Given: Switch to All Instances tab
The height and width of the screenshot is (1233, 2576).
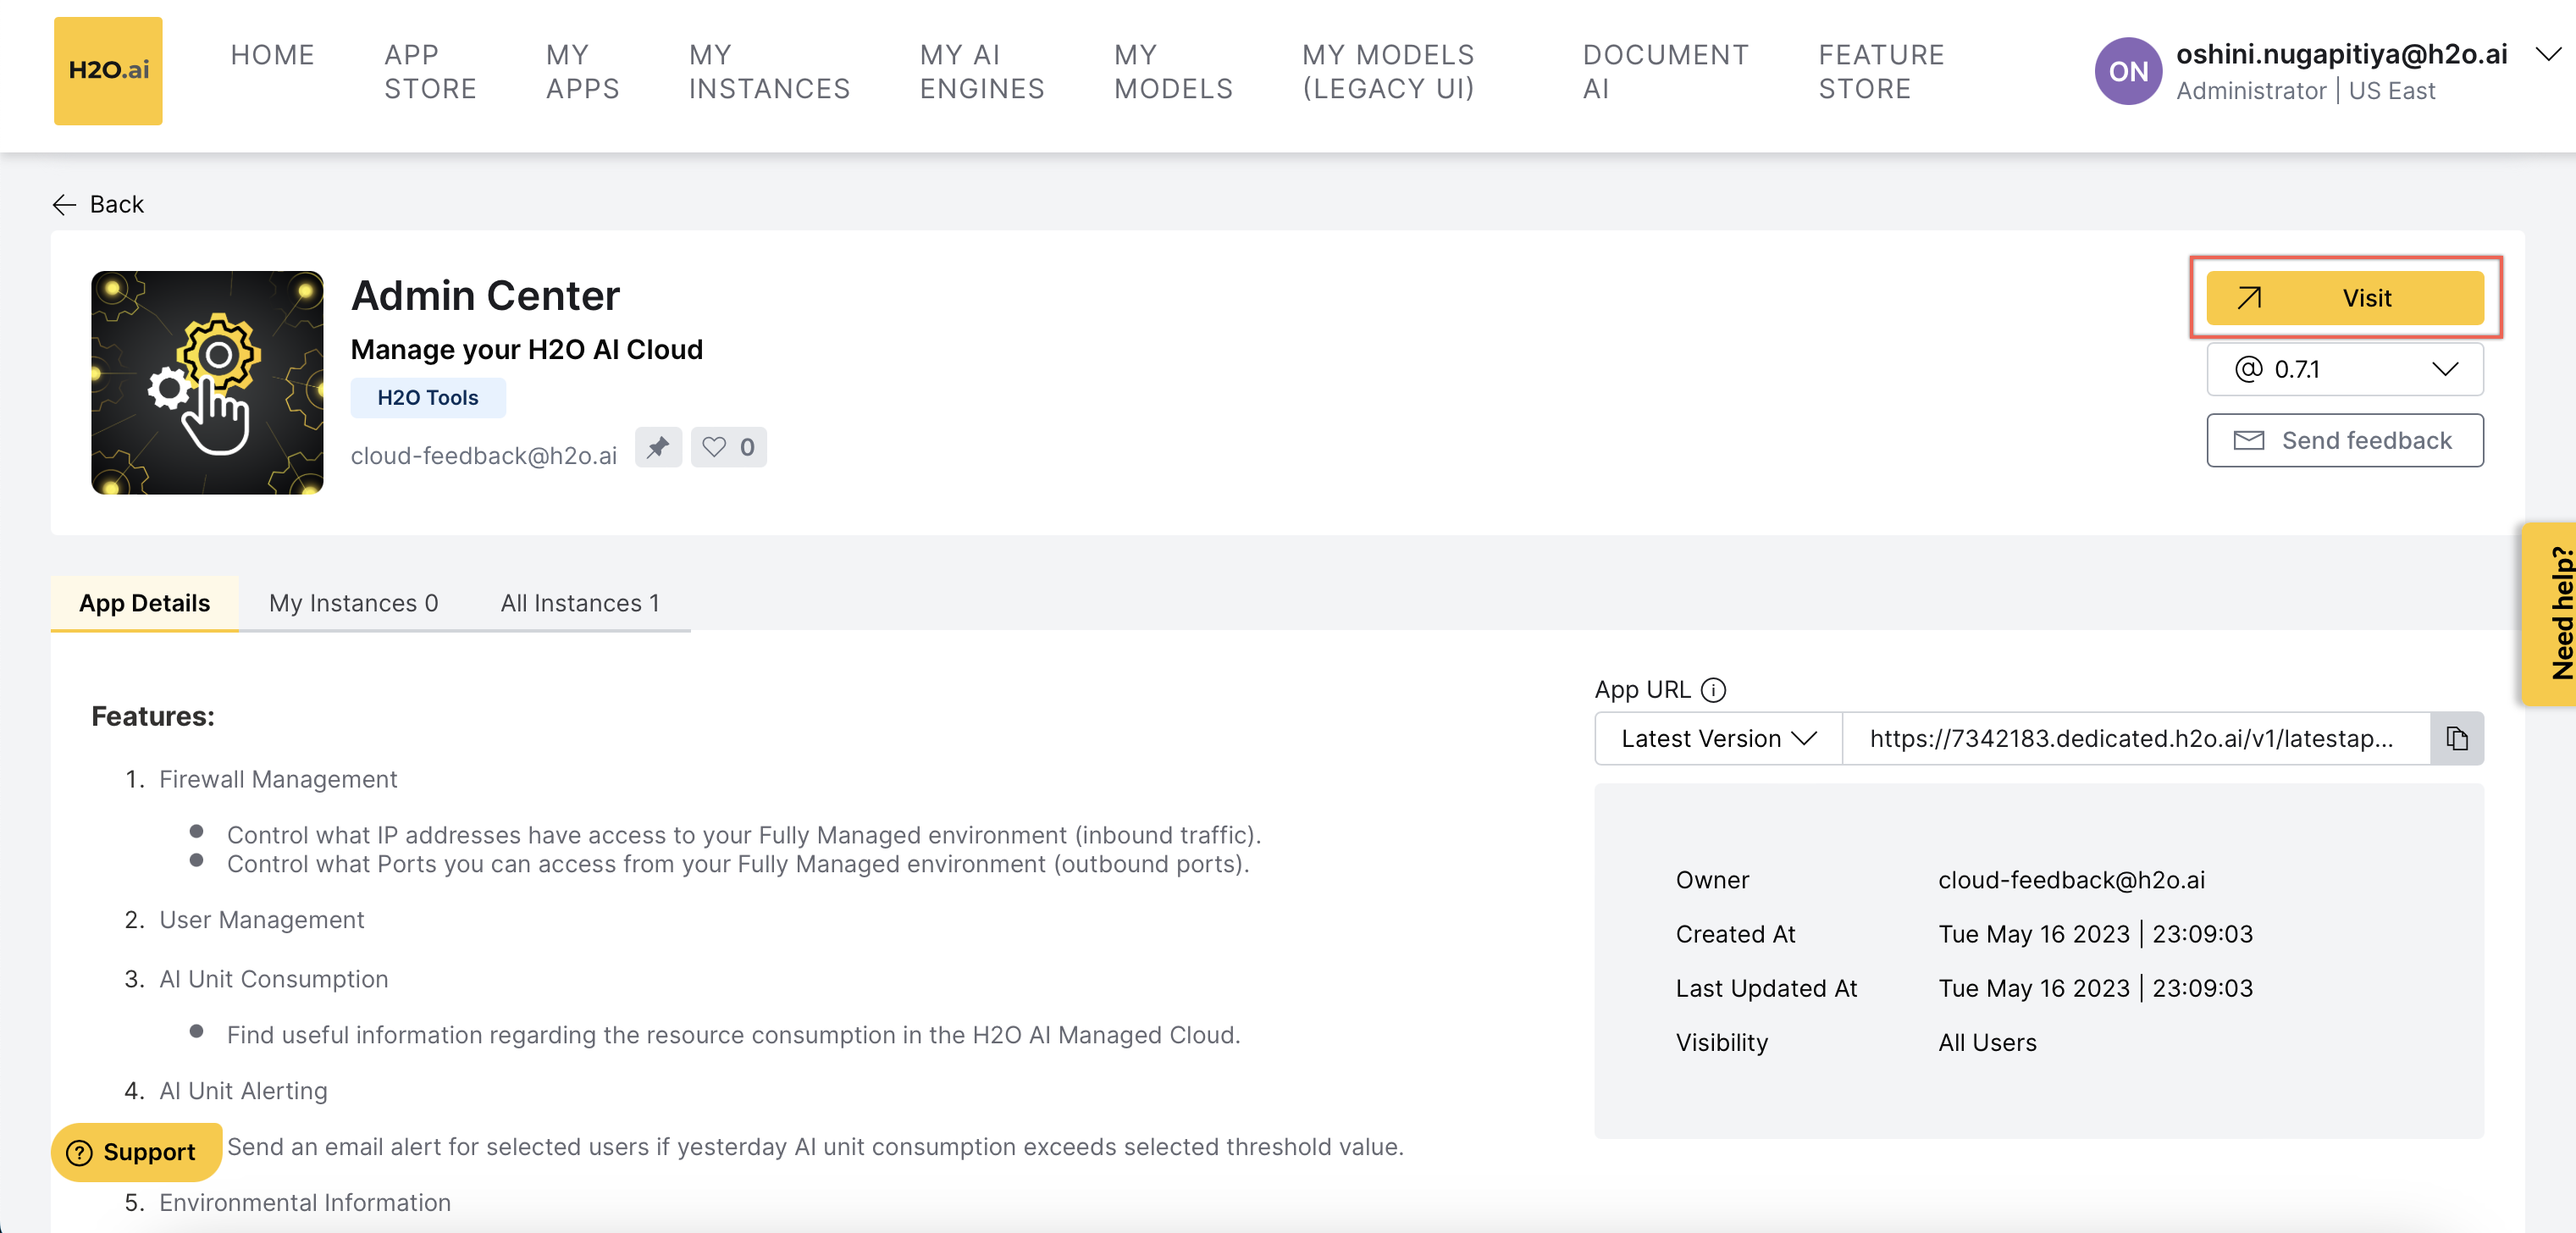Looking at the screenshot, I should [x=579, y=603].
